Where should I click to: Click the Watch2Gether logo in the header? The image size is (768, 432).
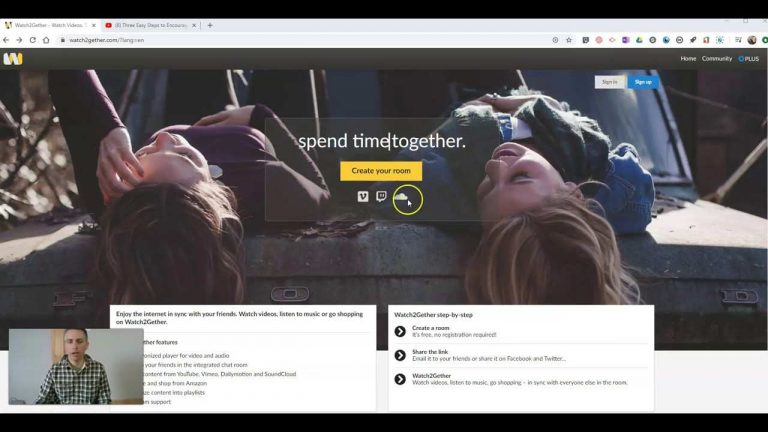tap(13, 59)
